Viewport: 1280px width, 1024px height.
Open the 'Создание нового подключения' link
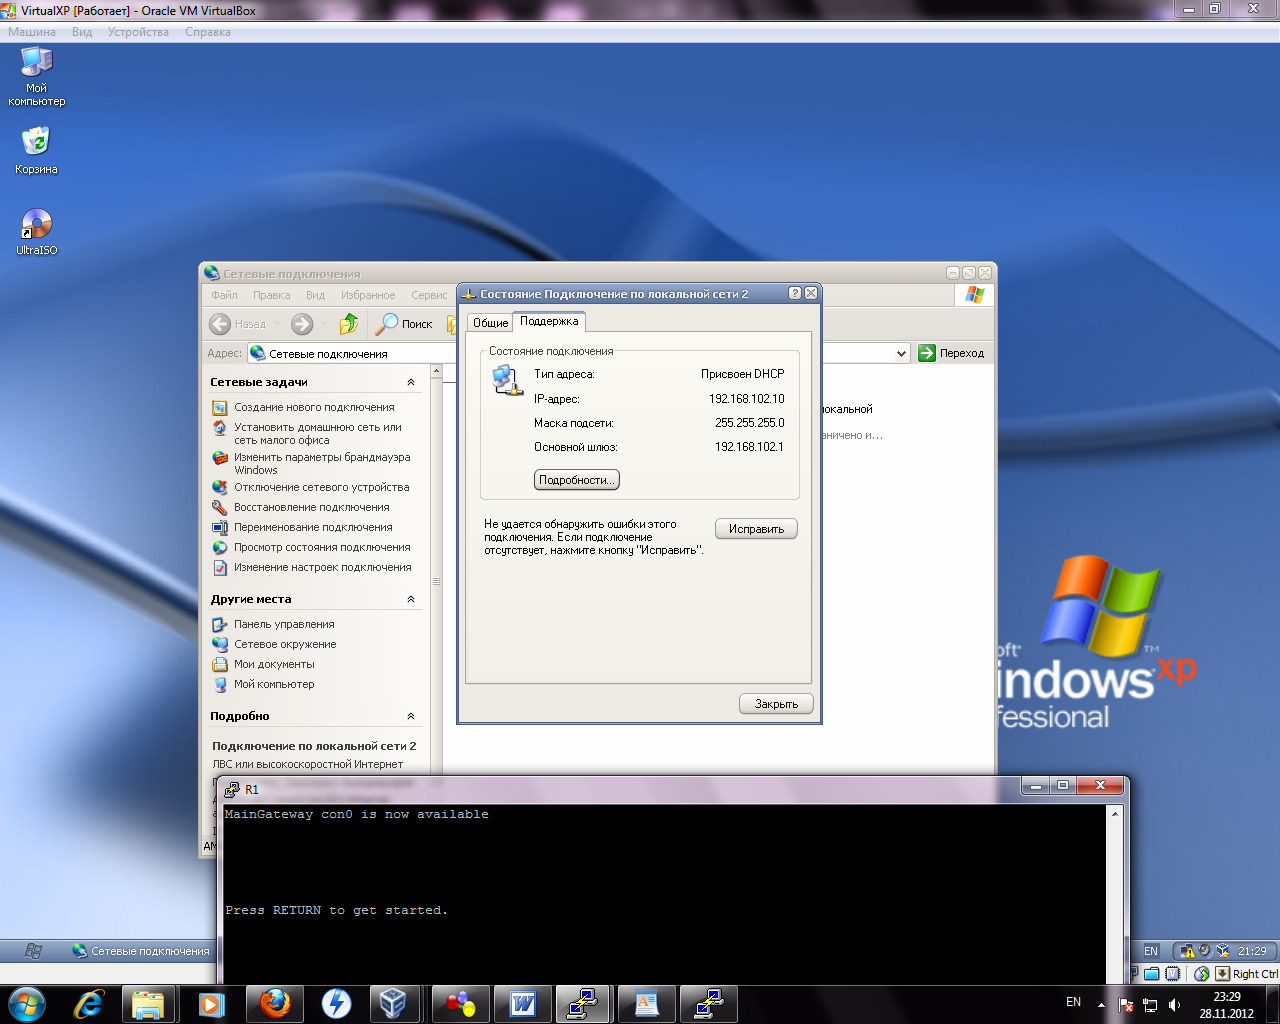point(314,408)
